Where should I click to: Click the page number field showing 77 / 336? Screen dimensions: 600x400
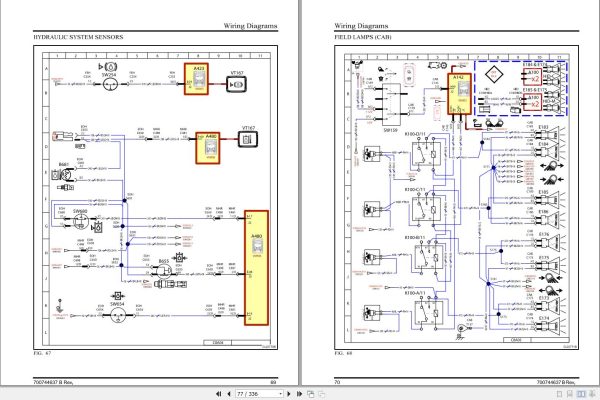pos(257,394)
